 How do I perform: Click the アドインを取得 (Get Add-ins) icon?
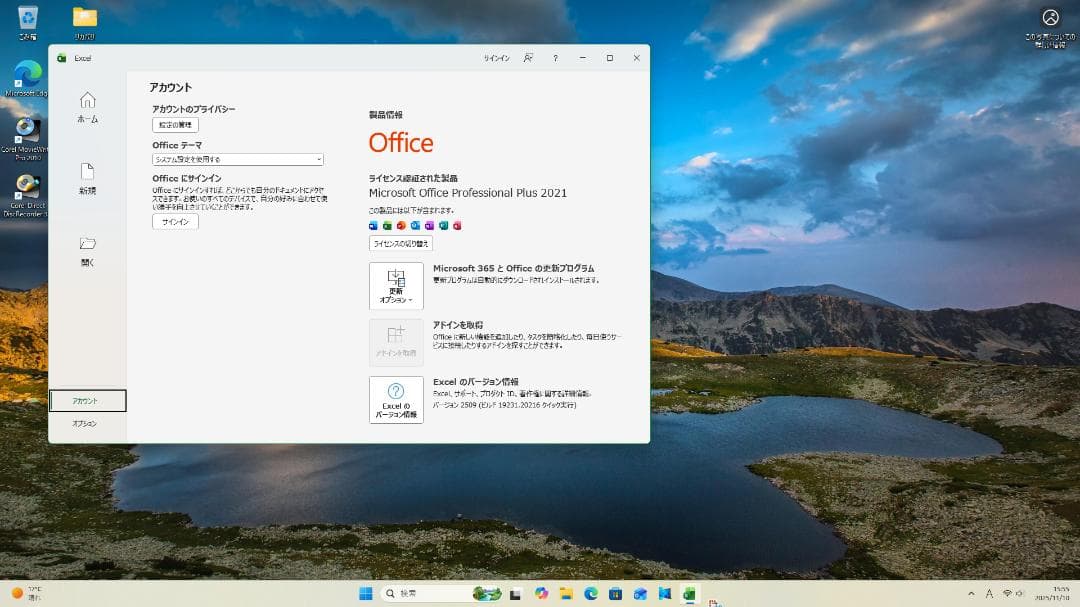tap(395, 340)
